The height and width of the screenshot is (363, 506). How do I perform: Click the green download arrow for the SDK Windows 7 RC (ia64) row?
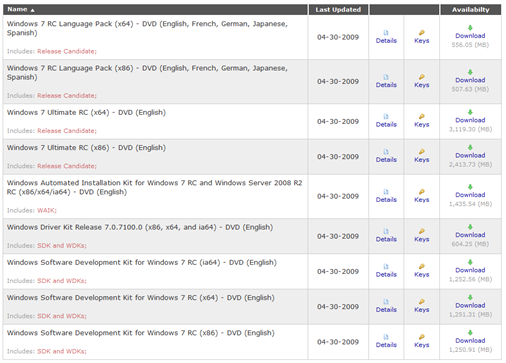click(470, 262)
